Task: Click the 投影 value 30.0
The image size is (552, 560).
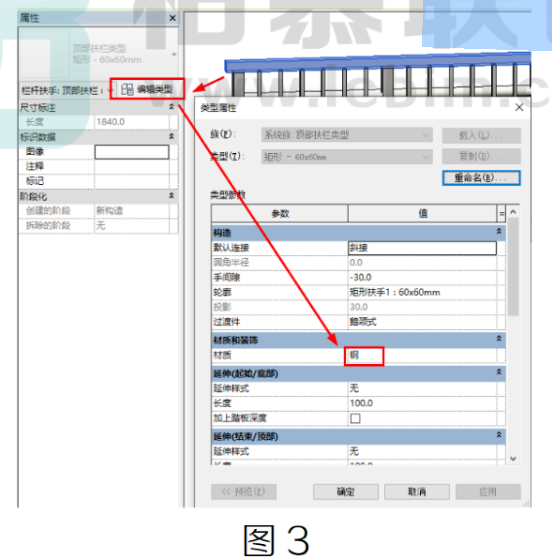Action: pos(422,307)
